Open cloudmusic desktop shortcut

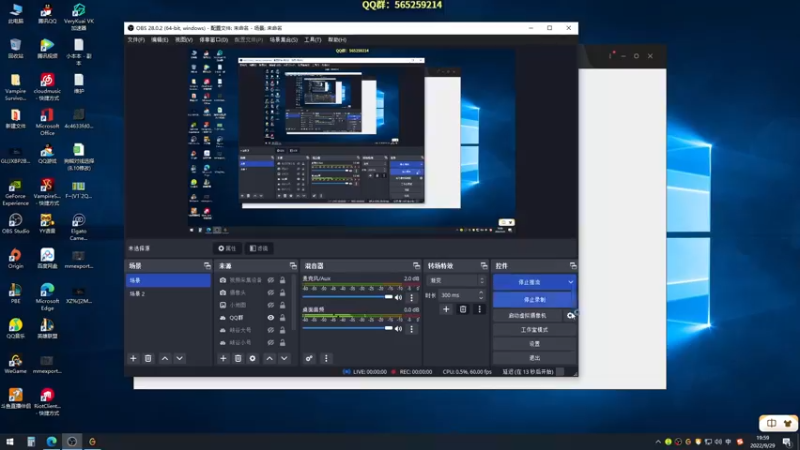click(47, 86)
